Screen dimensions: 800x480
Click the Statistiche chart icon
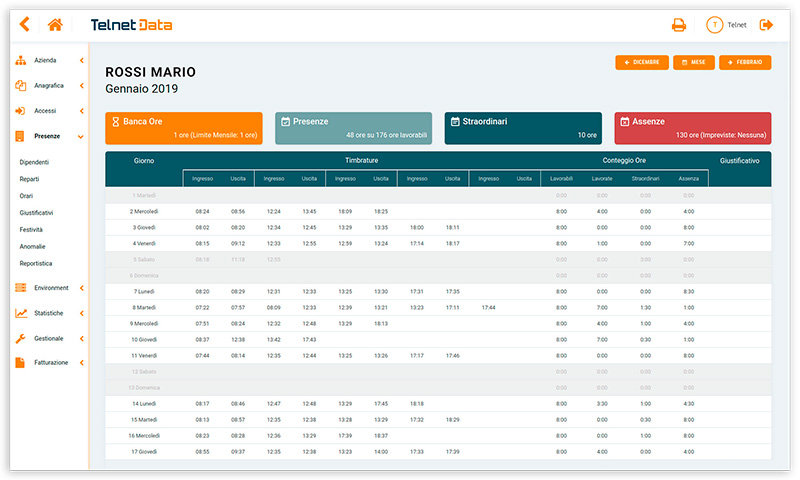[21, 313]
